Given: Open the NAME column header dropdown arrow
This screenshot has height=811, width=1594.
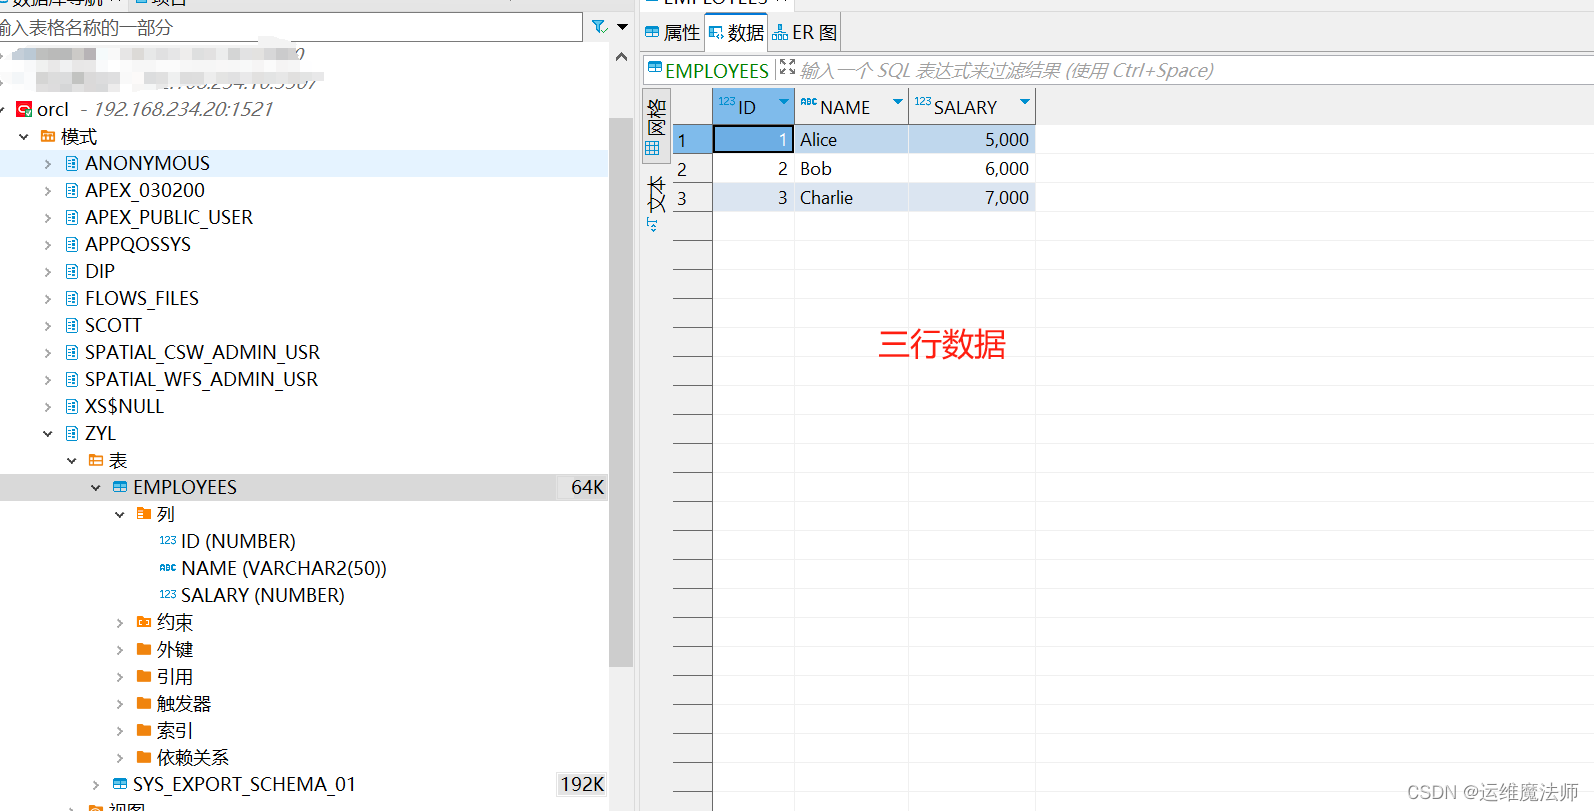Looking at the screenshot, I should tap(898, 102).
